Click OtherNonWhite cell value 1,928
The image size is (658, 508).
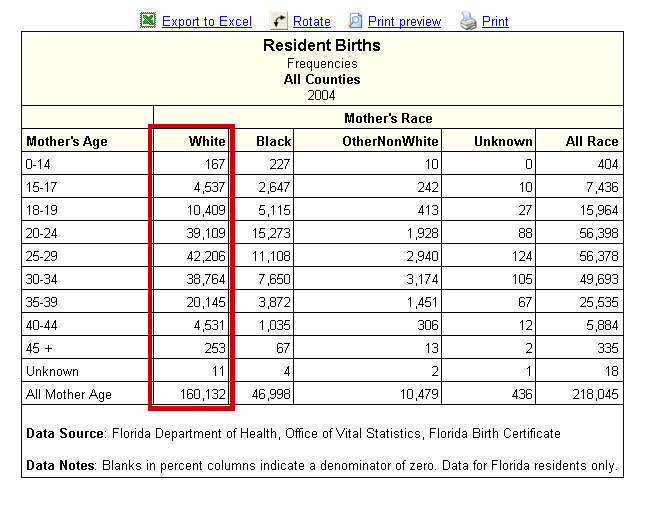tap(423, 233)
